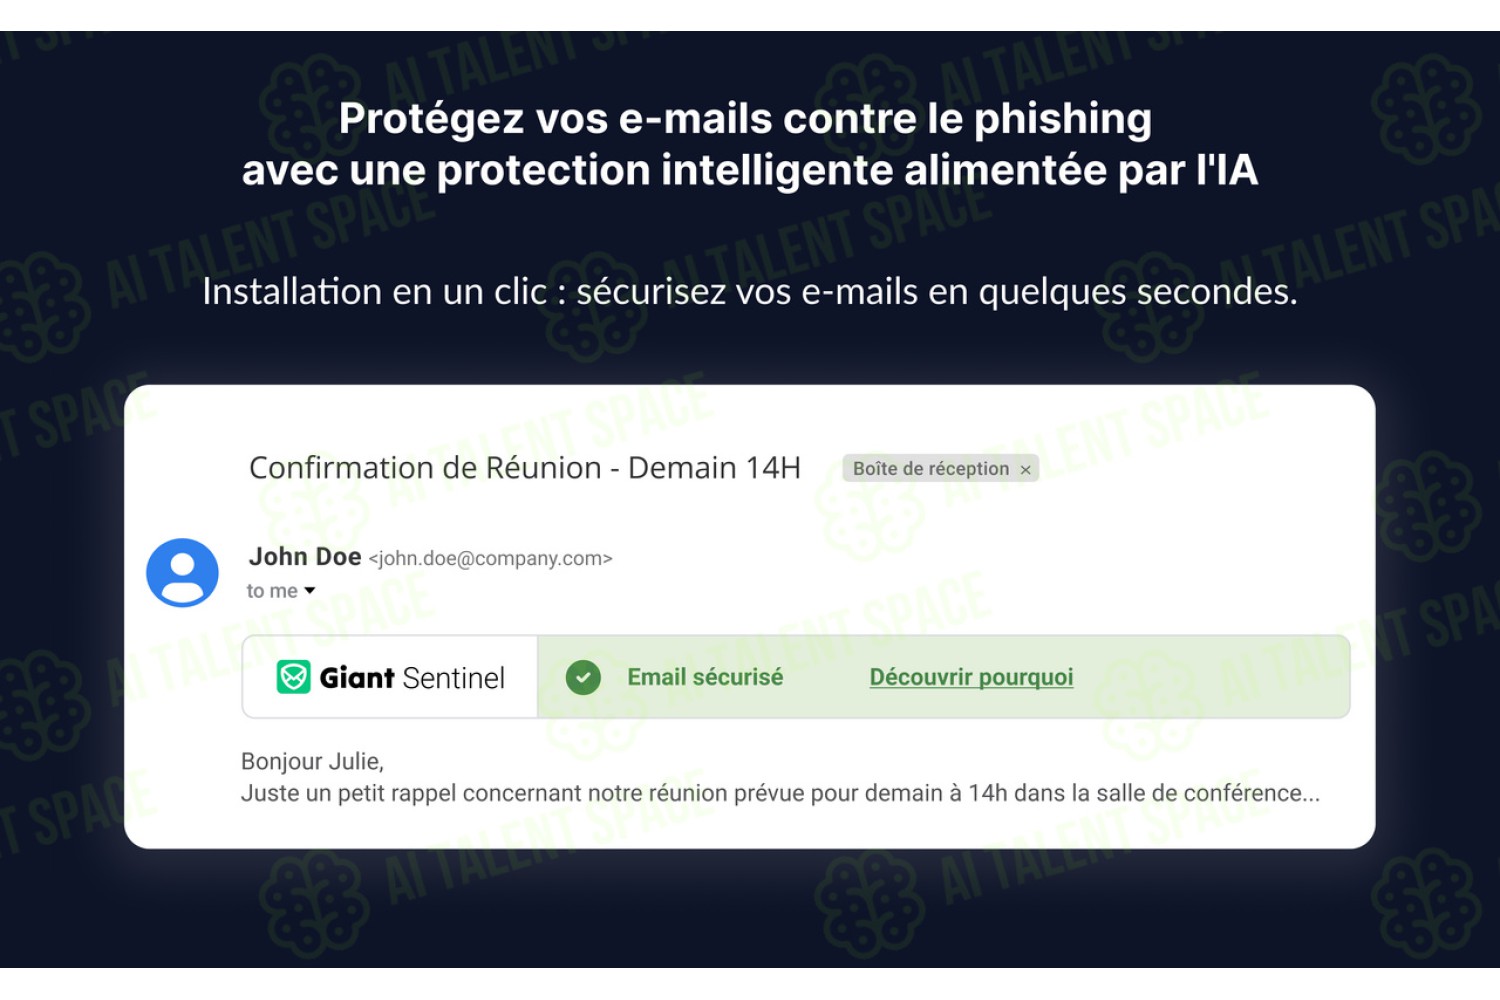This screenshot has width=1500, height=1000.
Task: Click the IA-powered protection headline line
Action: (750, 170)
